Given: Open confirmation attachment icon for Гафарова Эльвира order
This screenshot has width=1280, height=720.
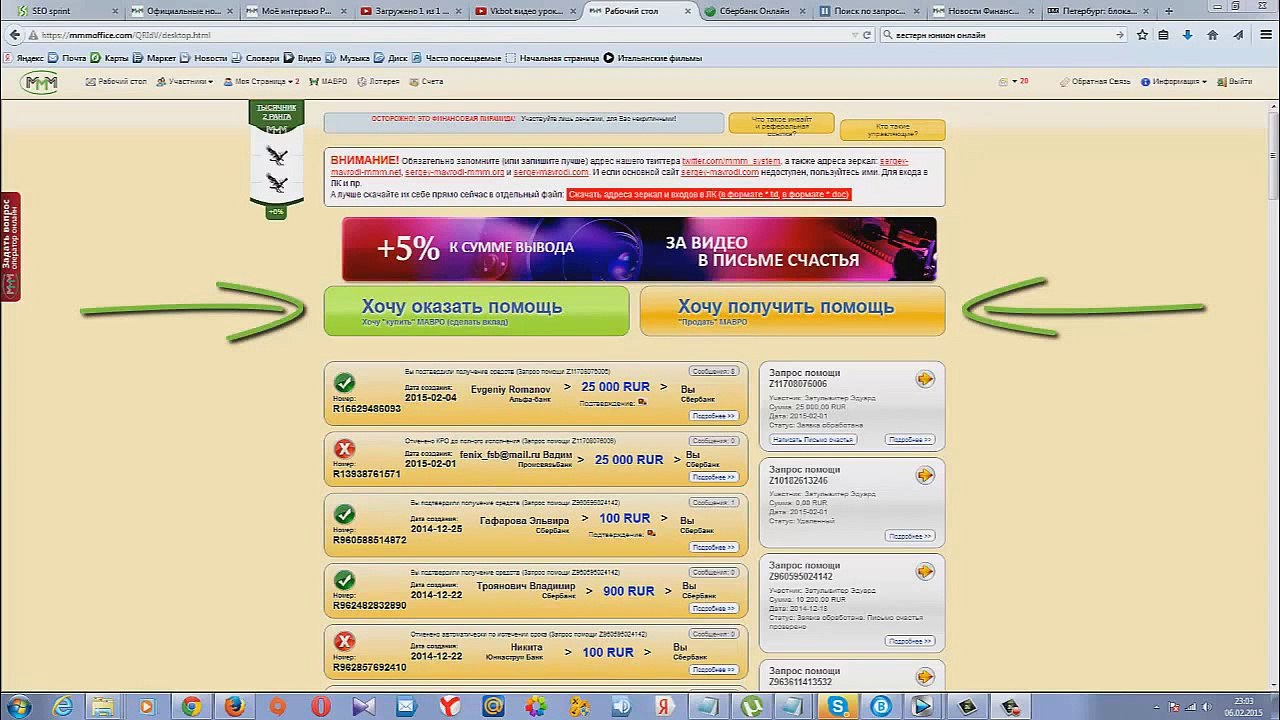Looking at the screenshot, I should (x=651, y=534).
